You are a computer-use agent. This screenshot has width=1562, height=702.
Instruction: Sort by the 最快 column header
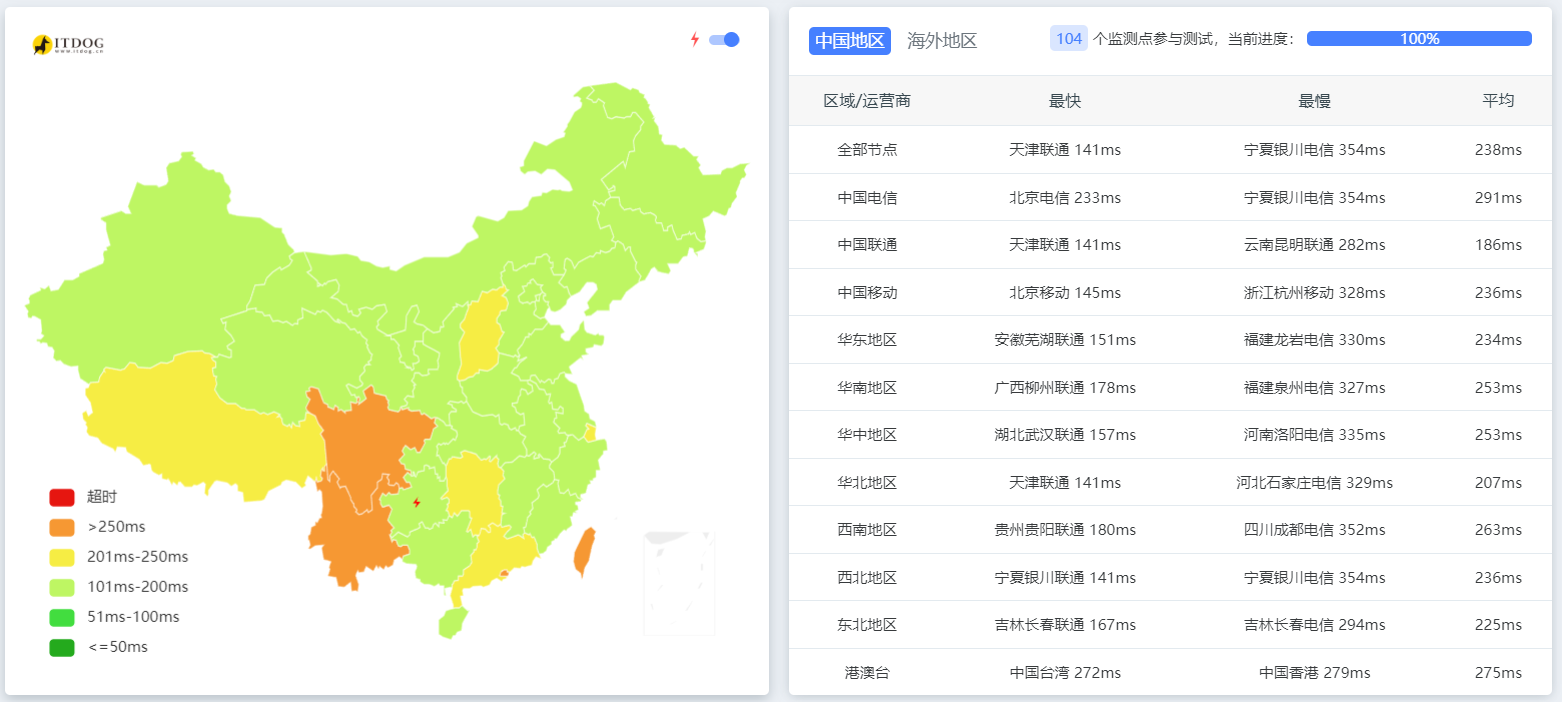(1064, 101)
